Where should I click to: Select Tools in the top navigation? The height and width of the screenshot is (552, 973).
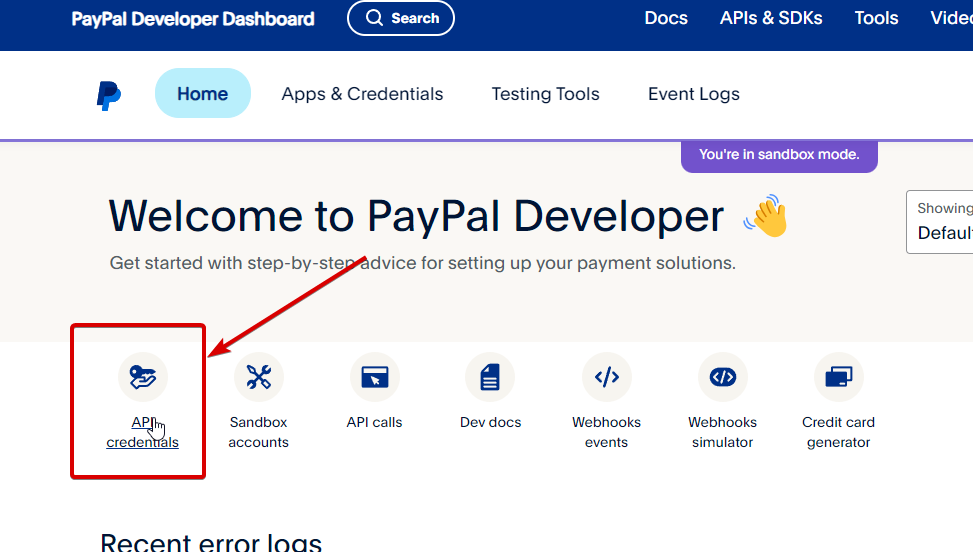tap(876, 18)
